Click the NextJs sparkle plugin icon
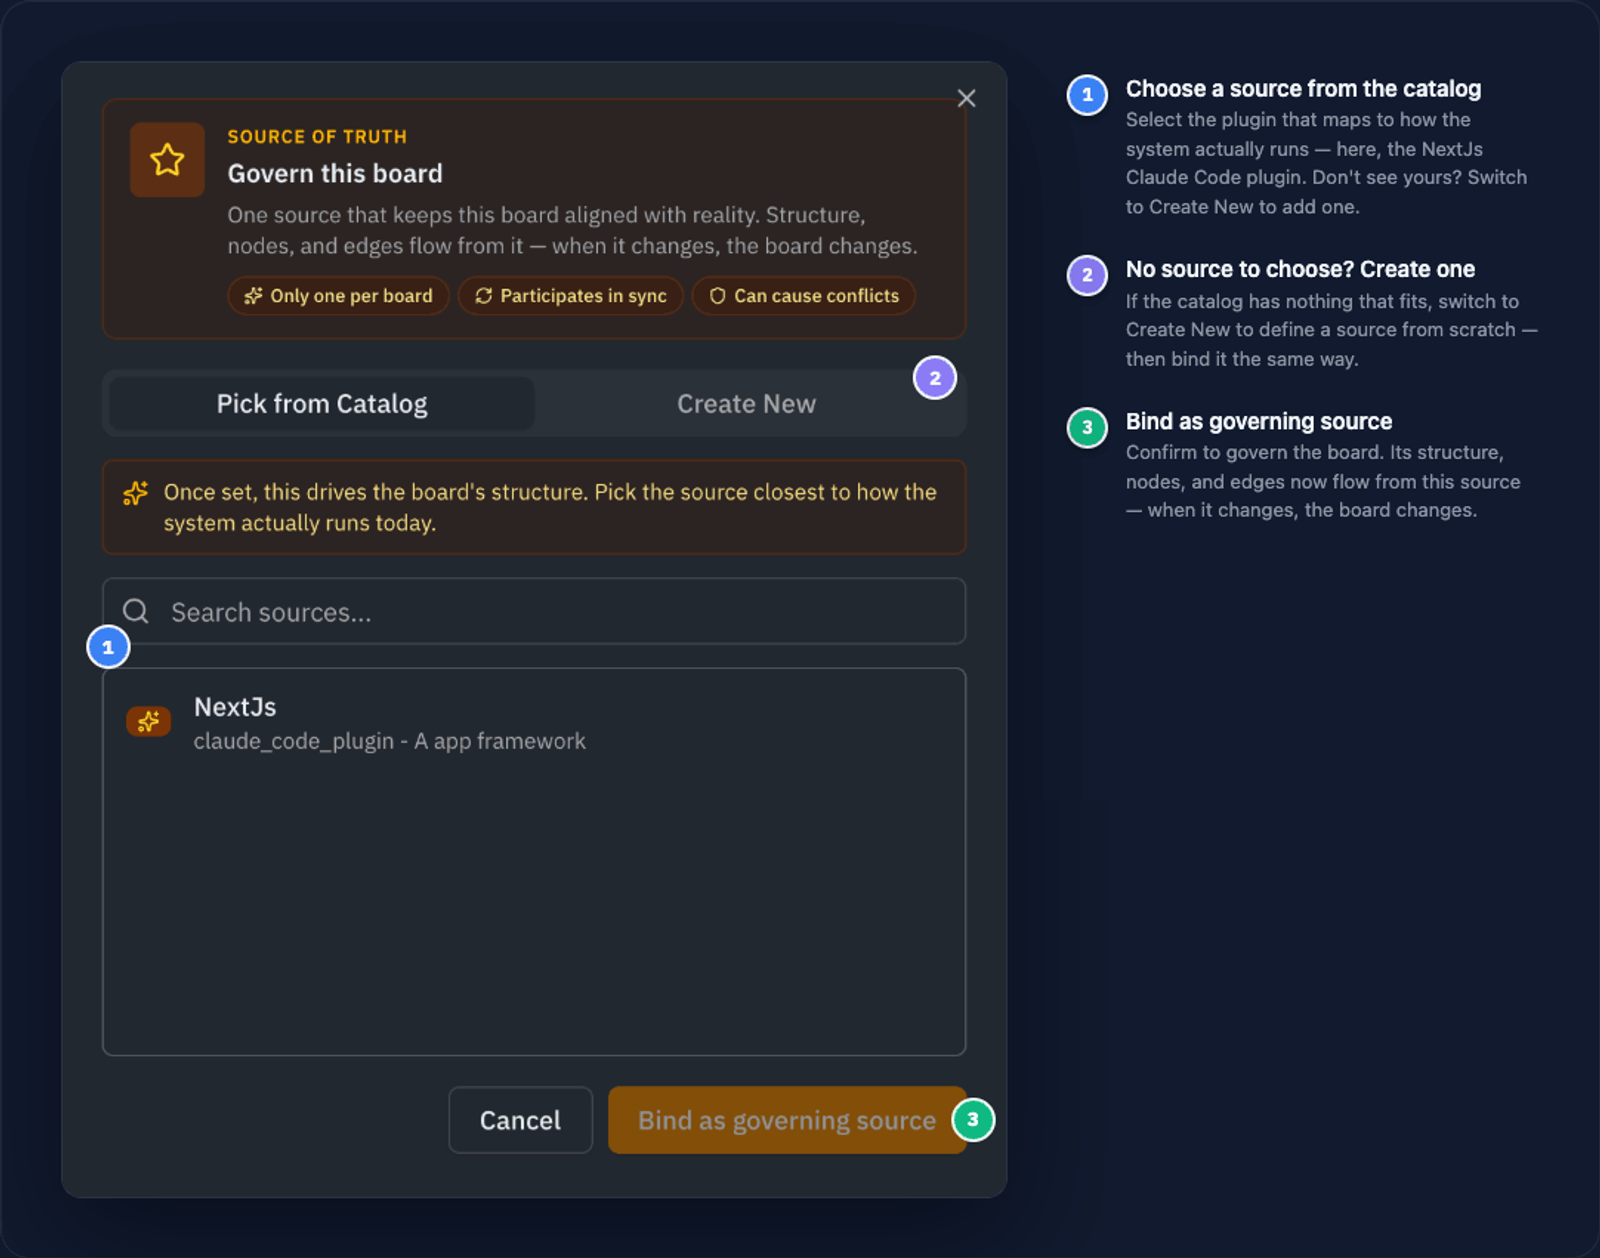1600x1258 pixels. click(149, 721)
